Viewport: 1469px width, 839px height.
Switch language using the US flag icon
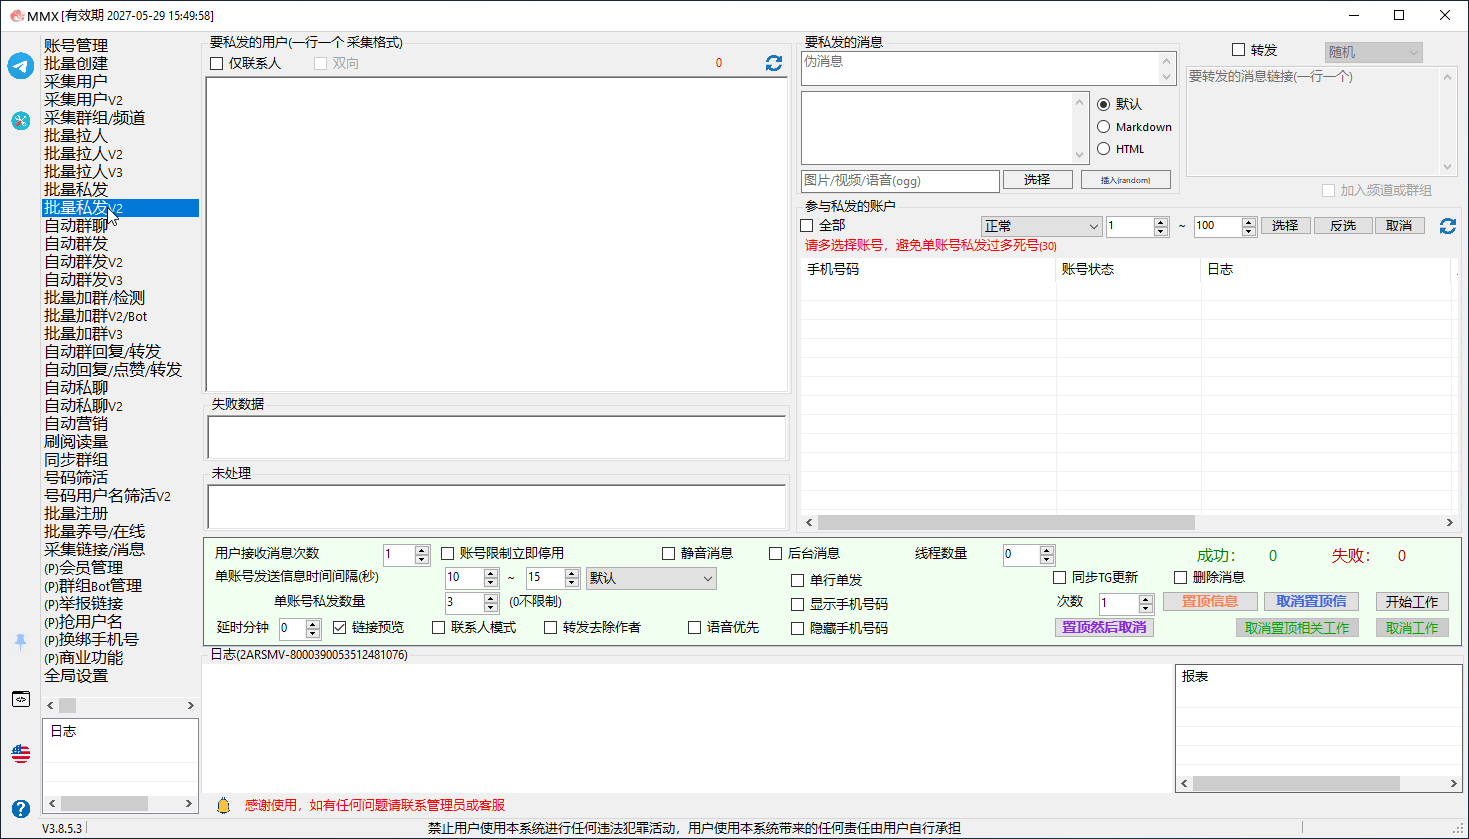[x=21, y=753]
